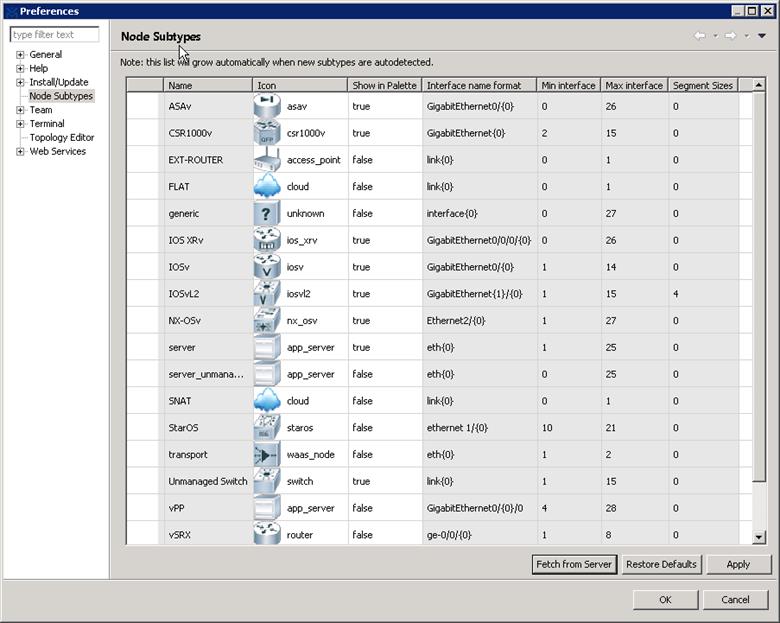Screen dimensions: 780x623
Task: Click the table scrollbar down arrow
Action: (759, 537)
